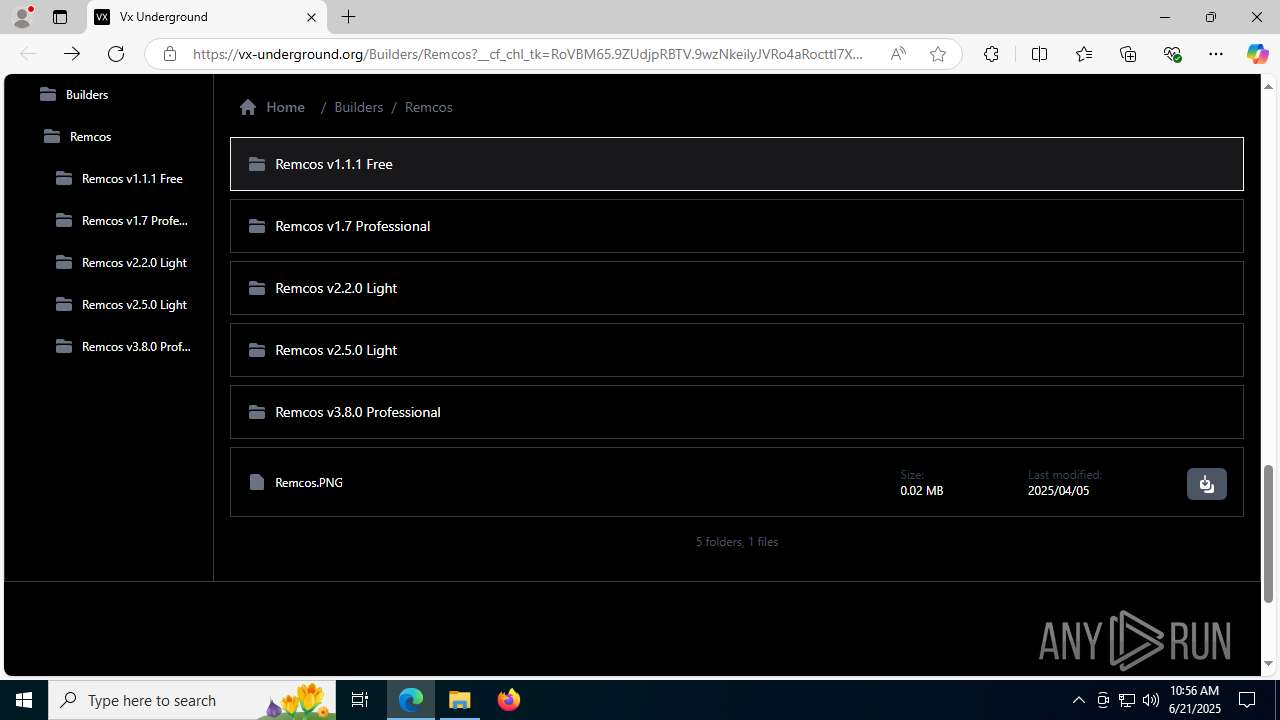The image size is (1280, 720).
Task: Open browser Collections panel
Action: point(1128,54)
